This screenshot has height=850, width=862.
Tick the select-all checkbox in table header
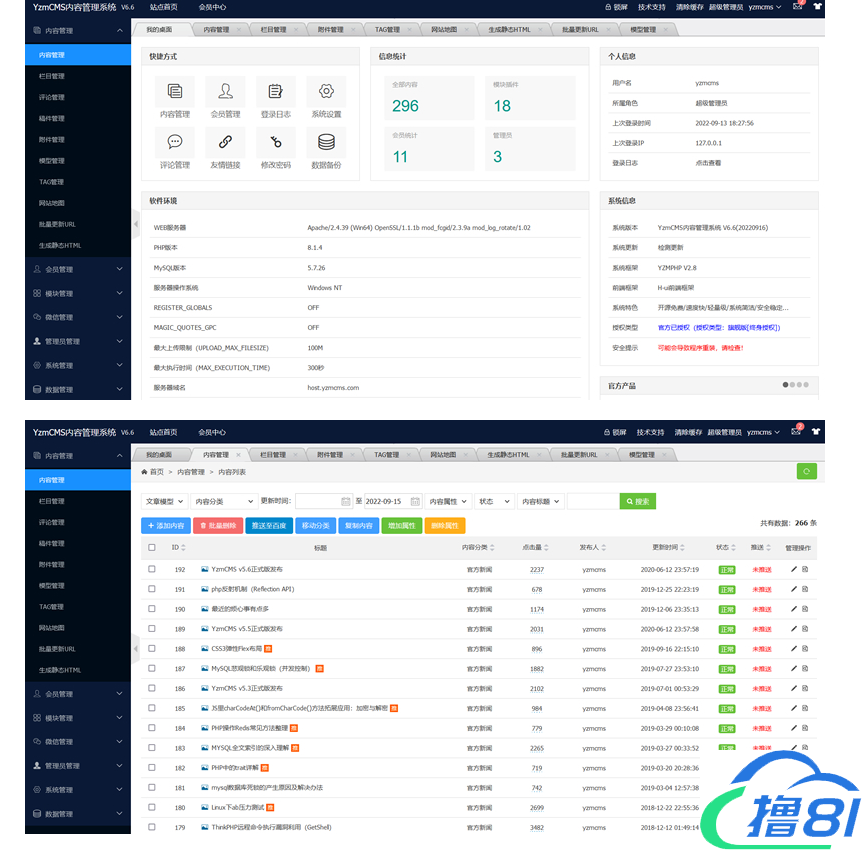coord(152,548)
